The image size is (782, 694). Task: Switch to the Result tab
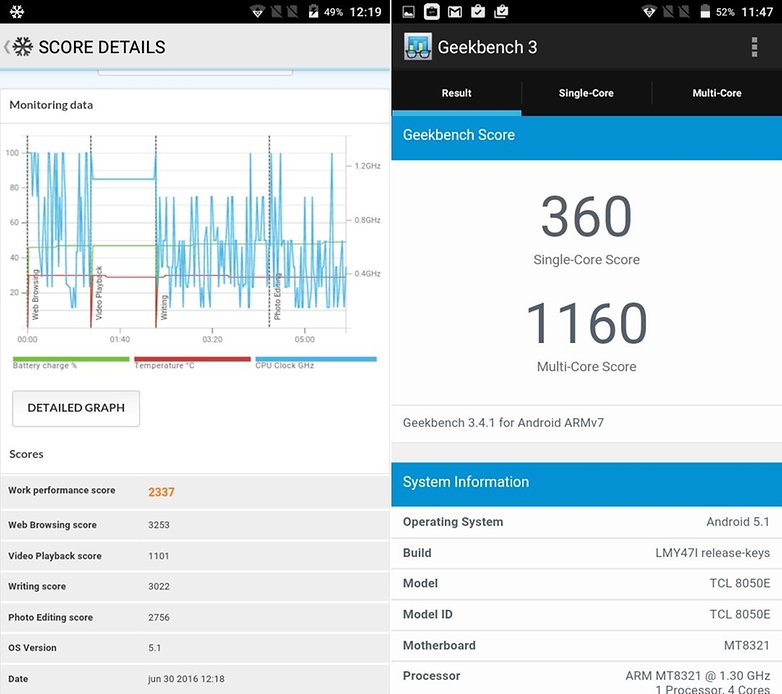pos(456,93)
